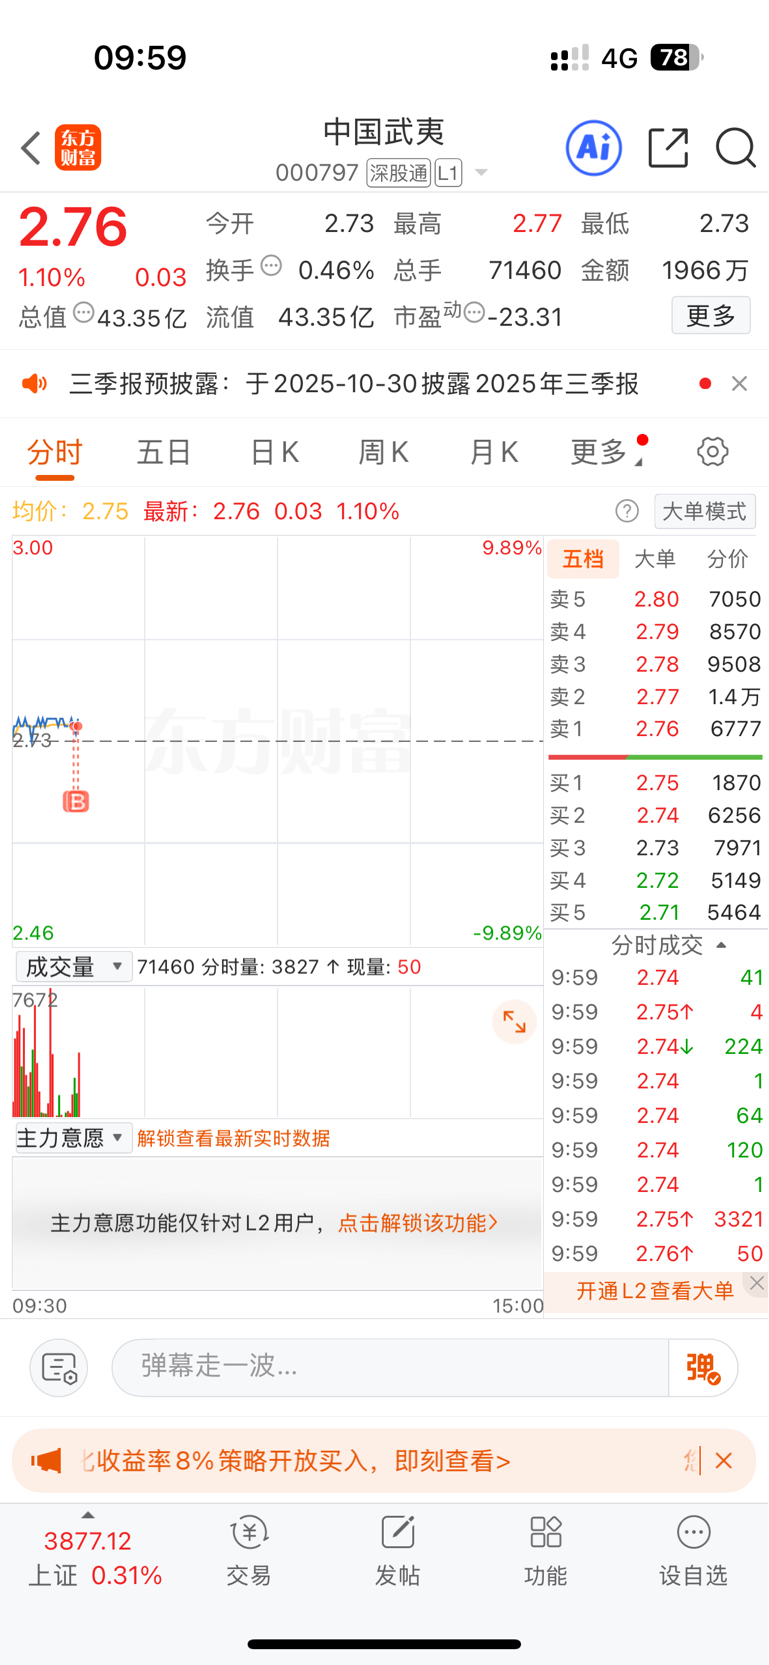Tap the volume bar chart area
769x1665 pixels.
point(278,1052)
